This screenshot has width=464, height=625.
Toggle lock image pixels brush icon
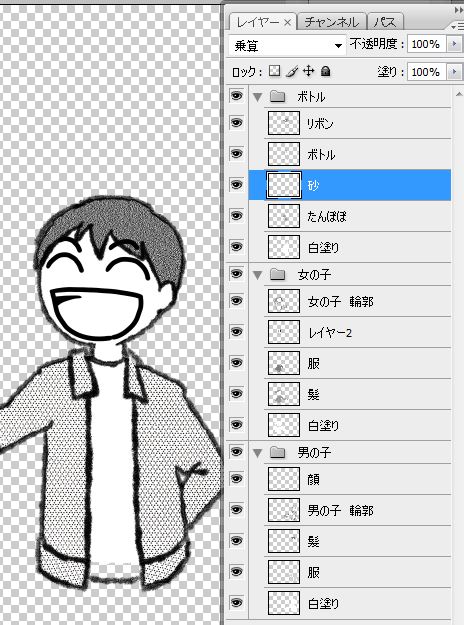tap(291, 71)
